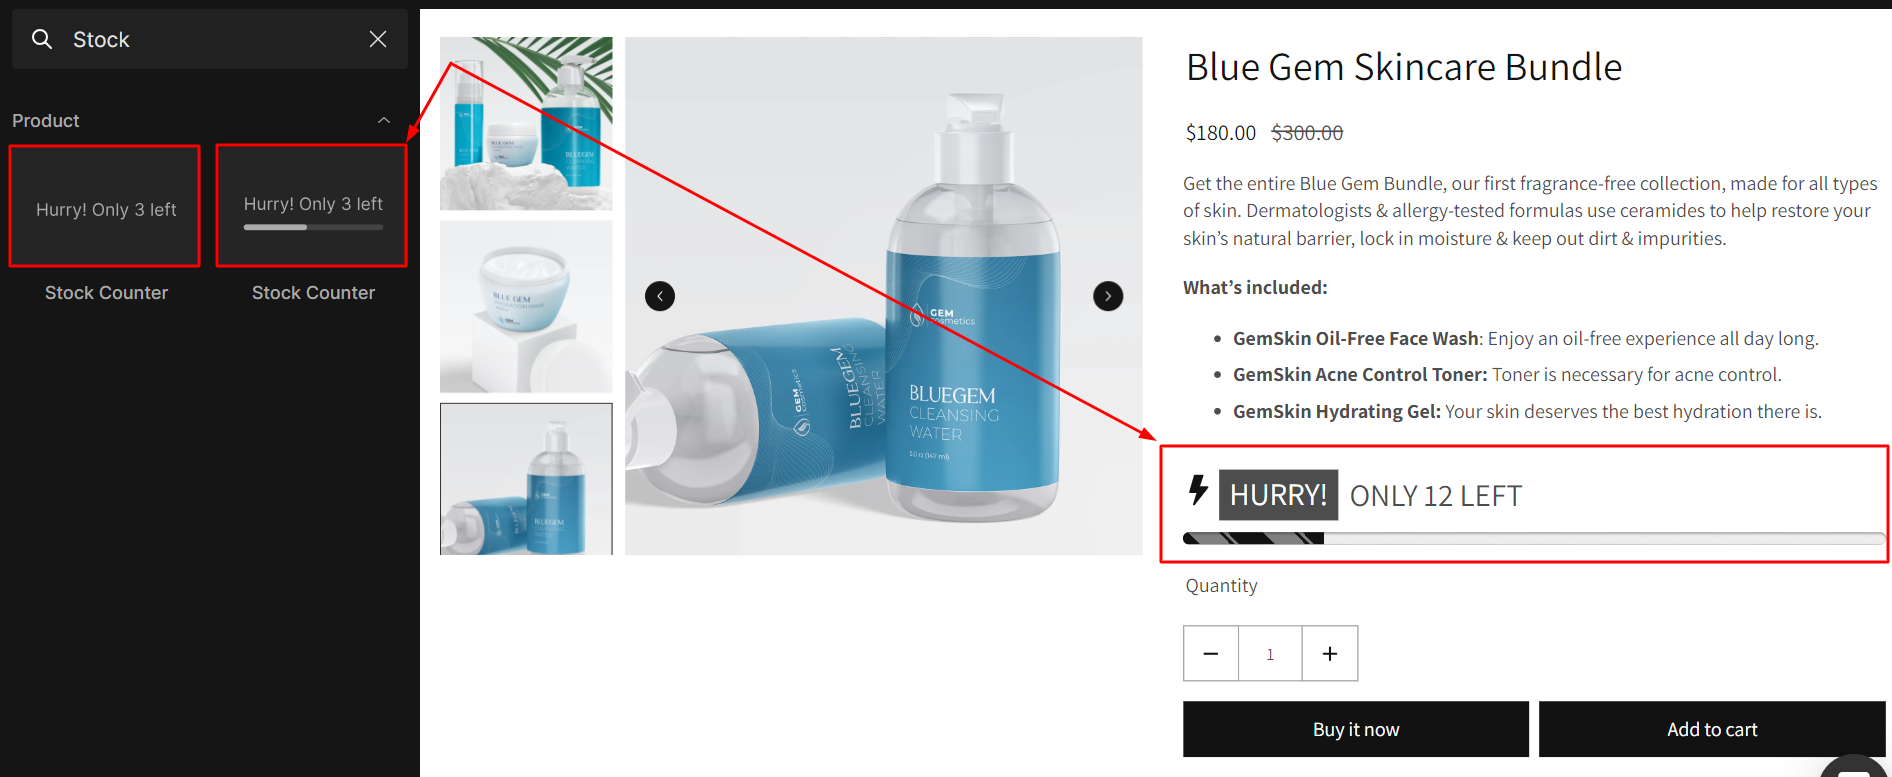
Task: Open first bundle thumbnail with palm leaf
Action: pos(526,124)
